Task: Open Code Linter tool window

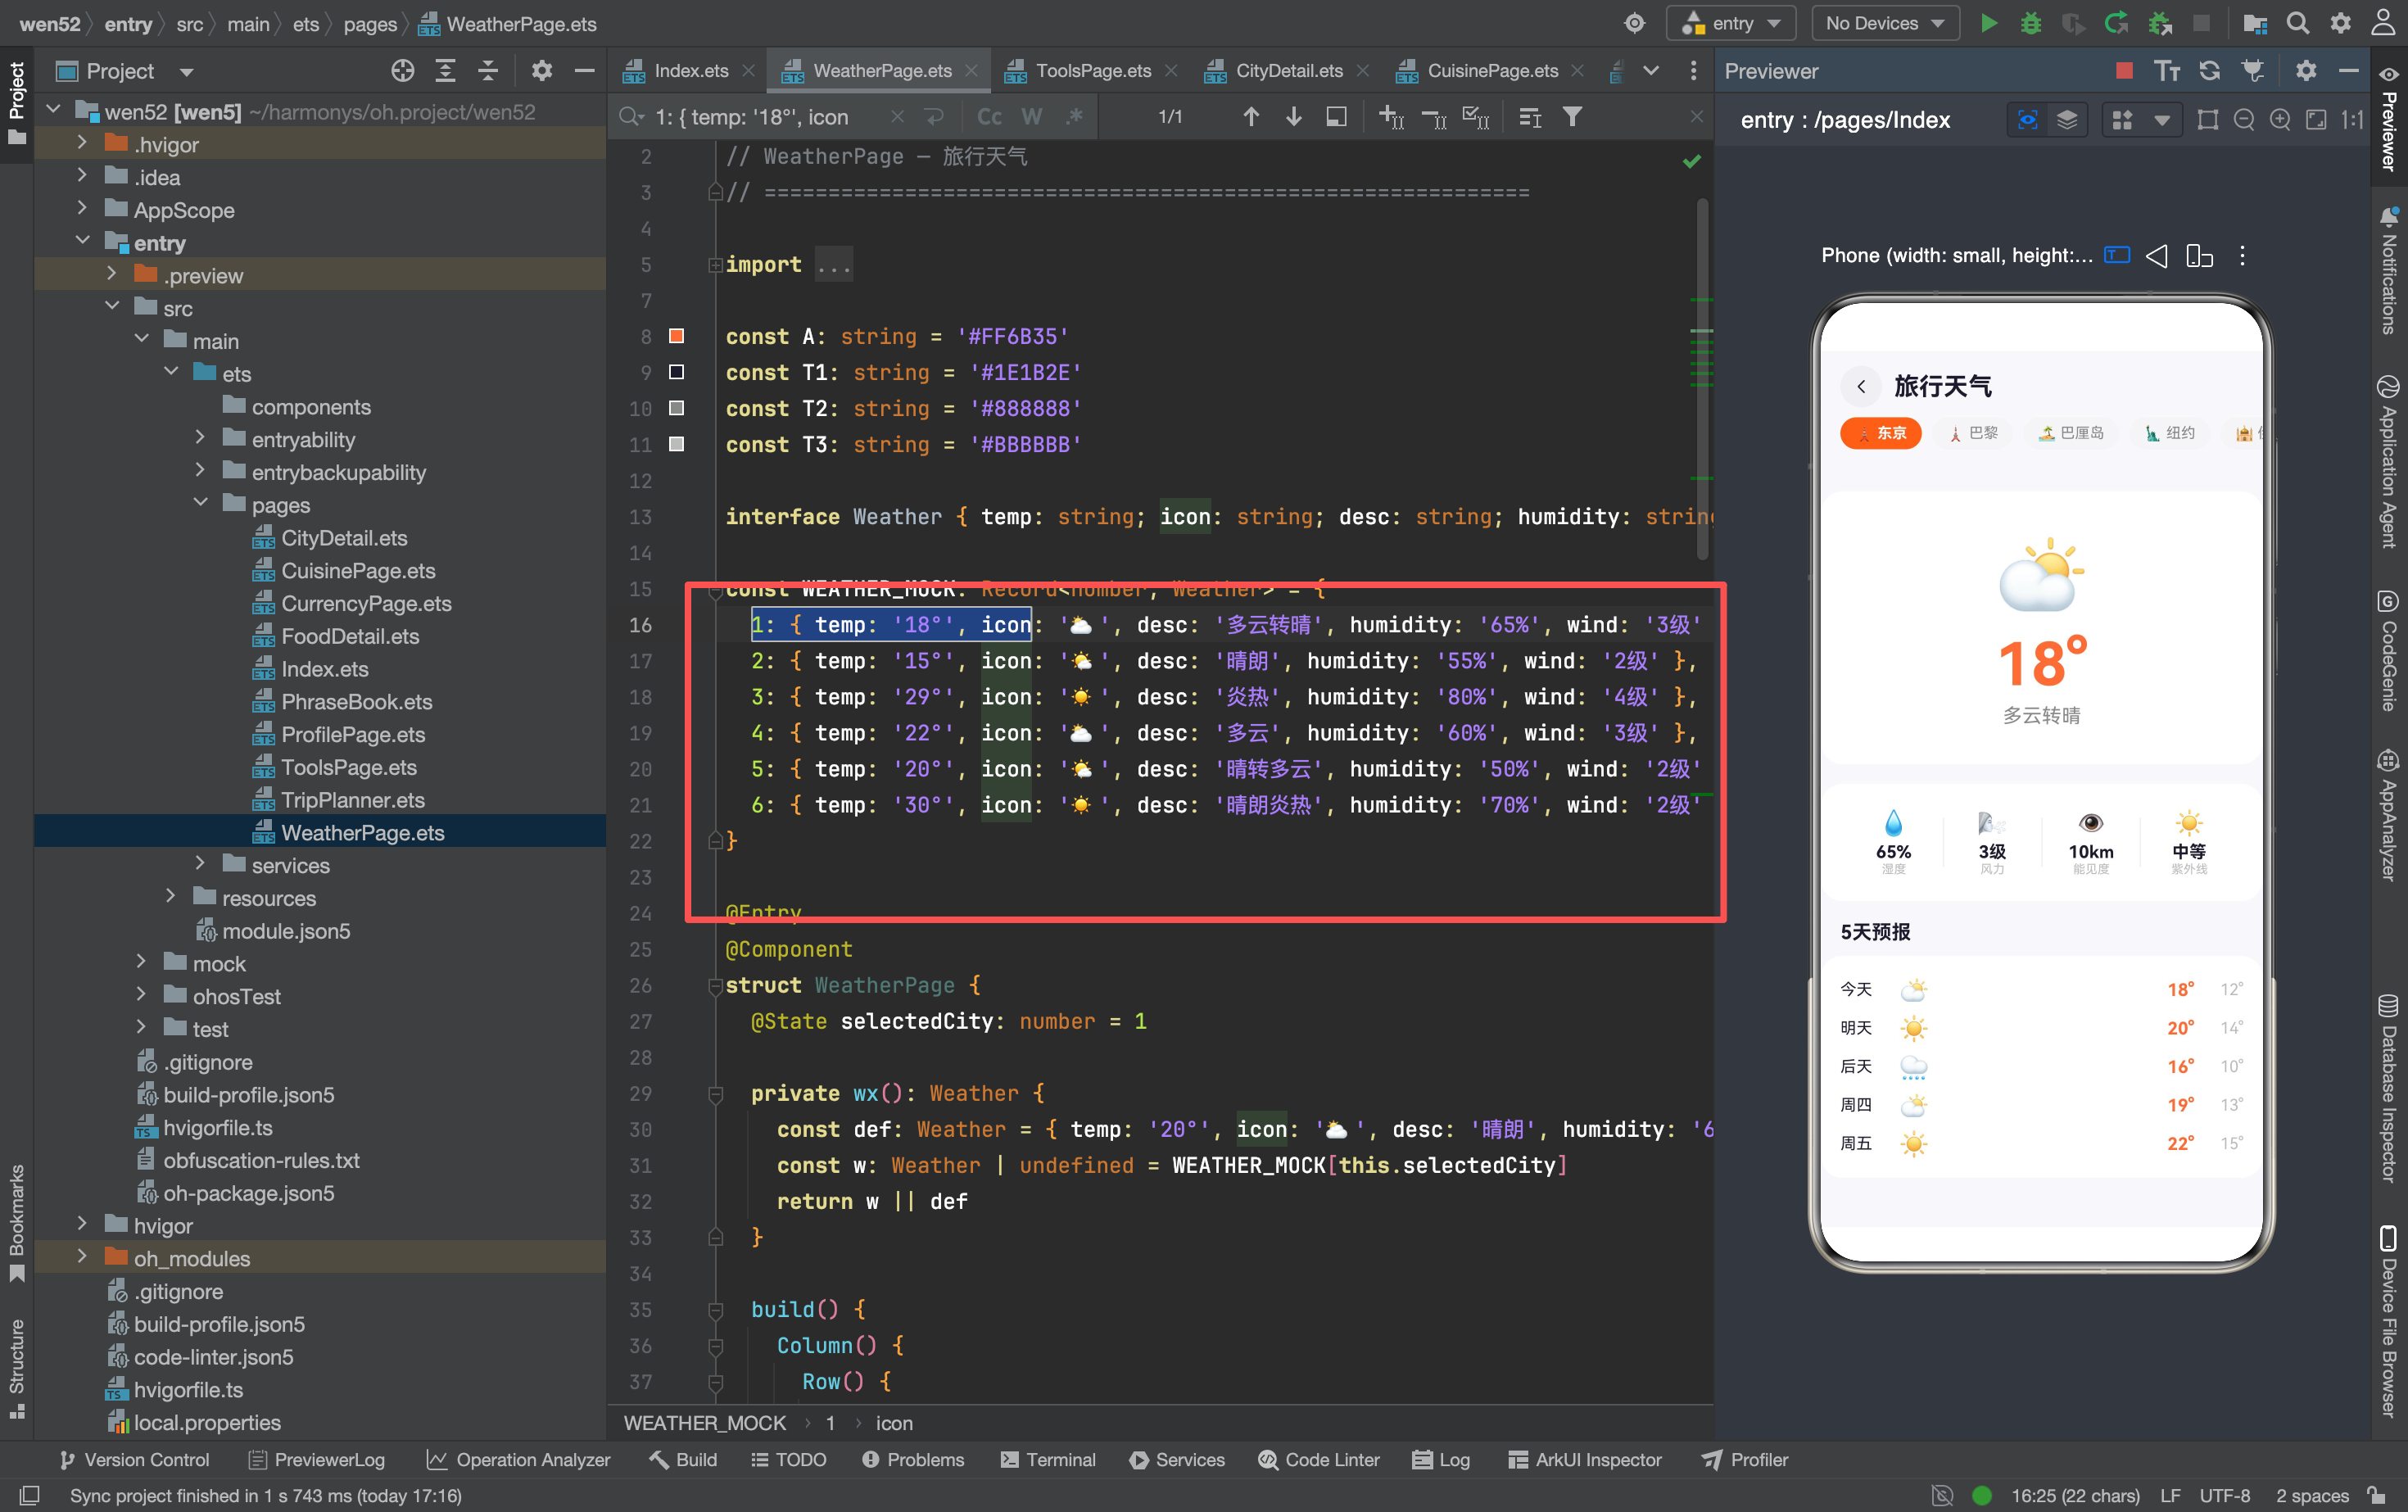Action: [1319, 1460]
